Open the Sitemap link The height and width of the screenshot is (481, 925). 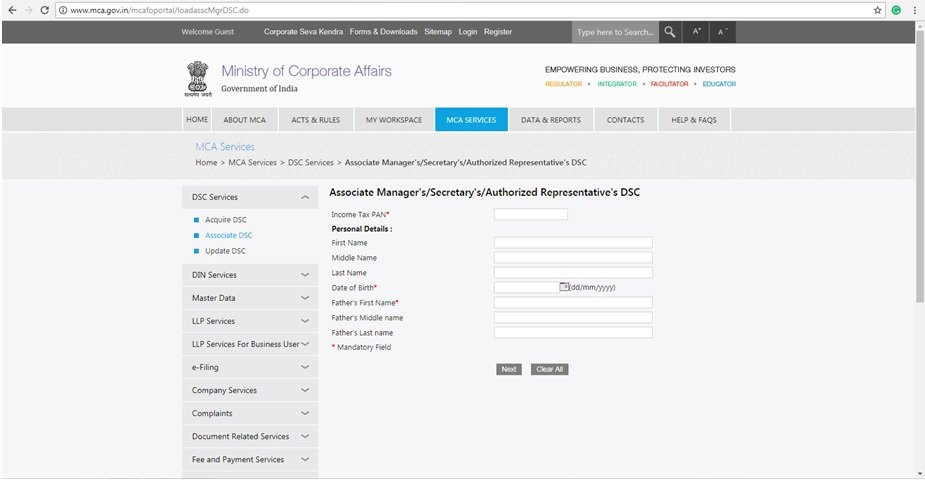(x=438, y=32)
